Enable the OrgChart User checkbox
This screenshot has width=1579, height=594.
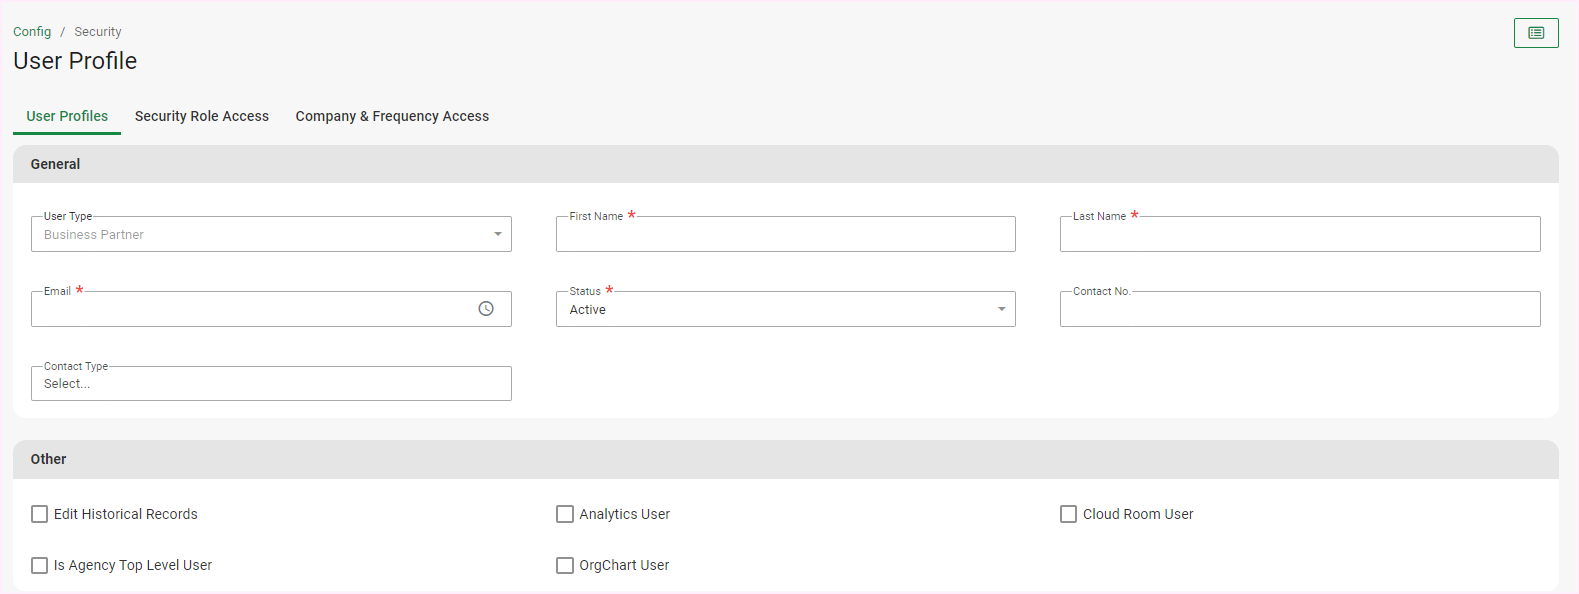point(565,565)
